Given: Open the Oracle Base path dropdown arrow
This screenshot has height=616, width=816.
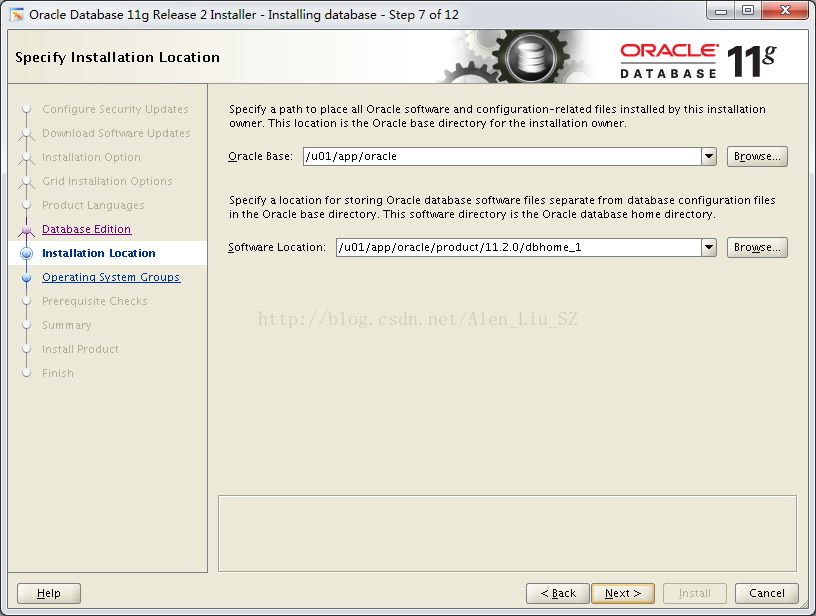Looking at the screenshot, I should pyautogui.click(x=709, y=156).
